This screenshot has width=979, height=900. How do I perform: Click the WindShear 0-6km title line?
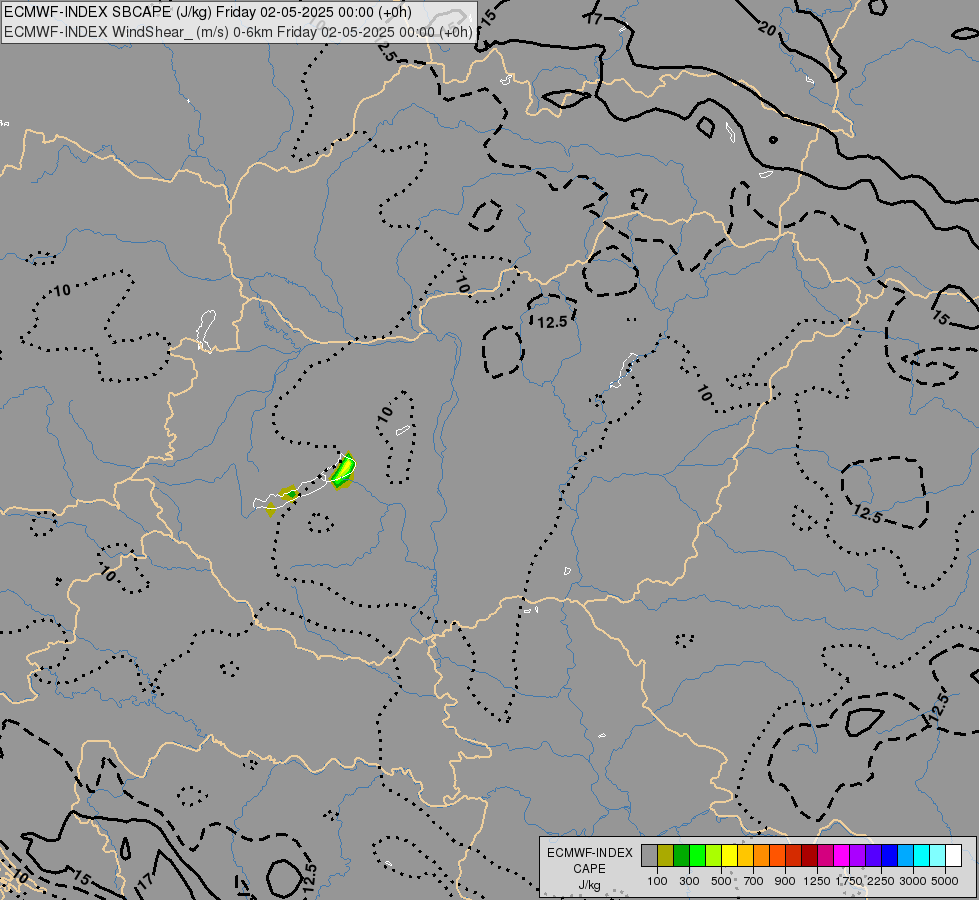238,32
